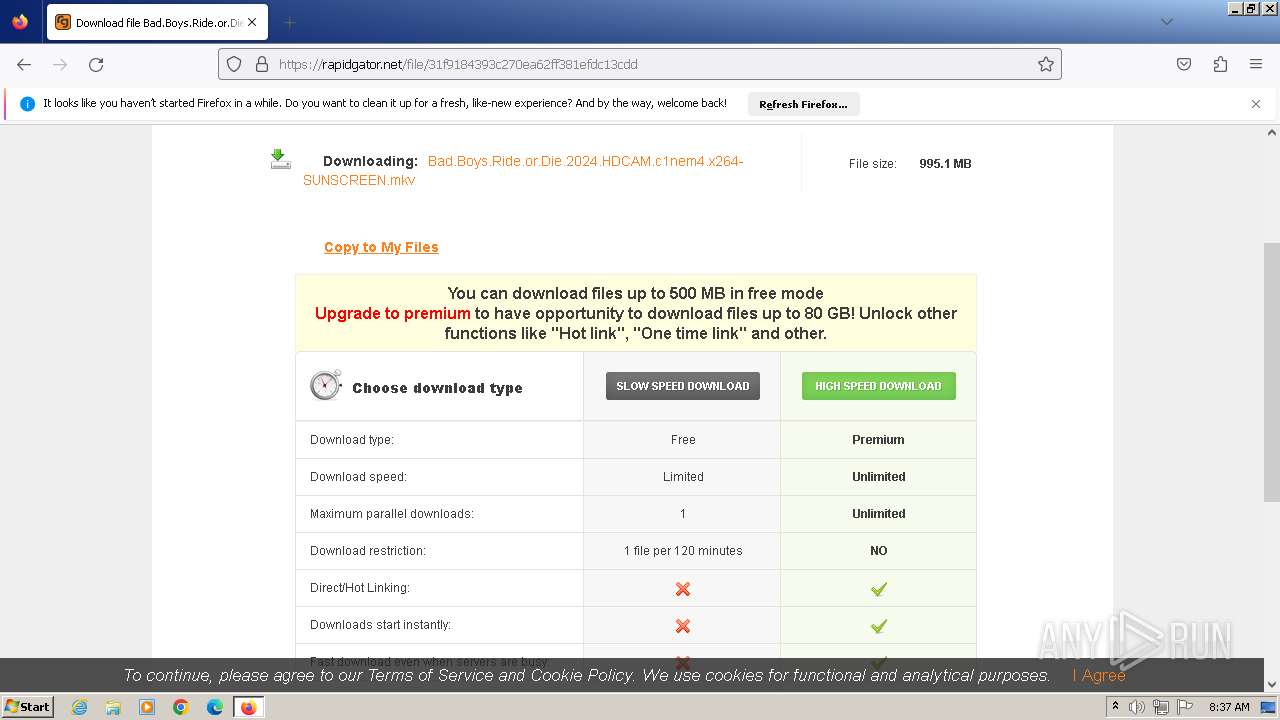
Task: Open the Firefox hamburger menu
Action: [x=1256, y=64]
